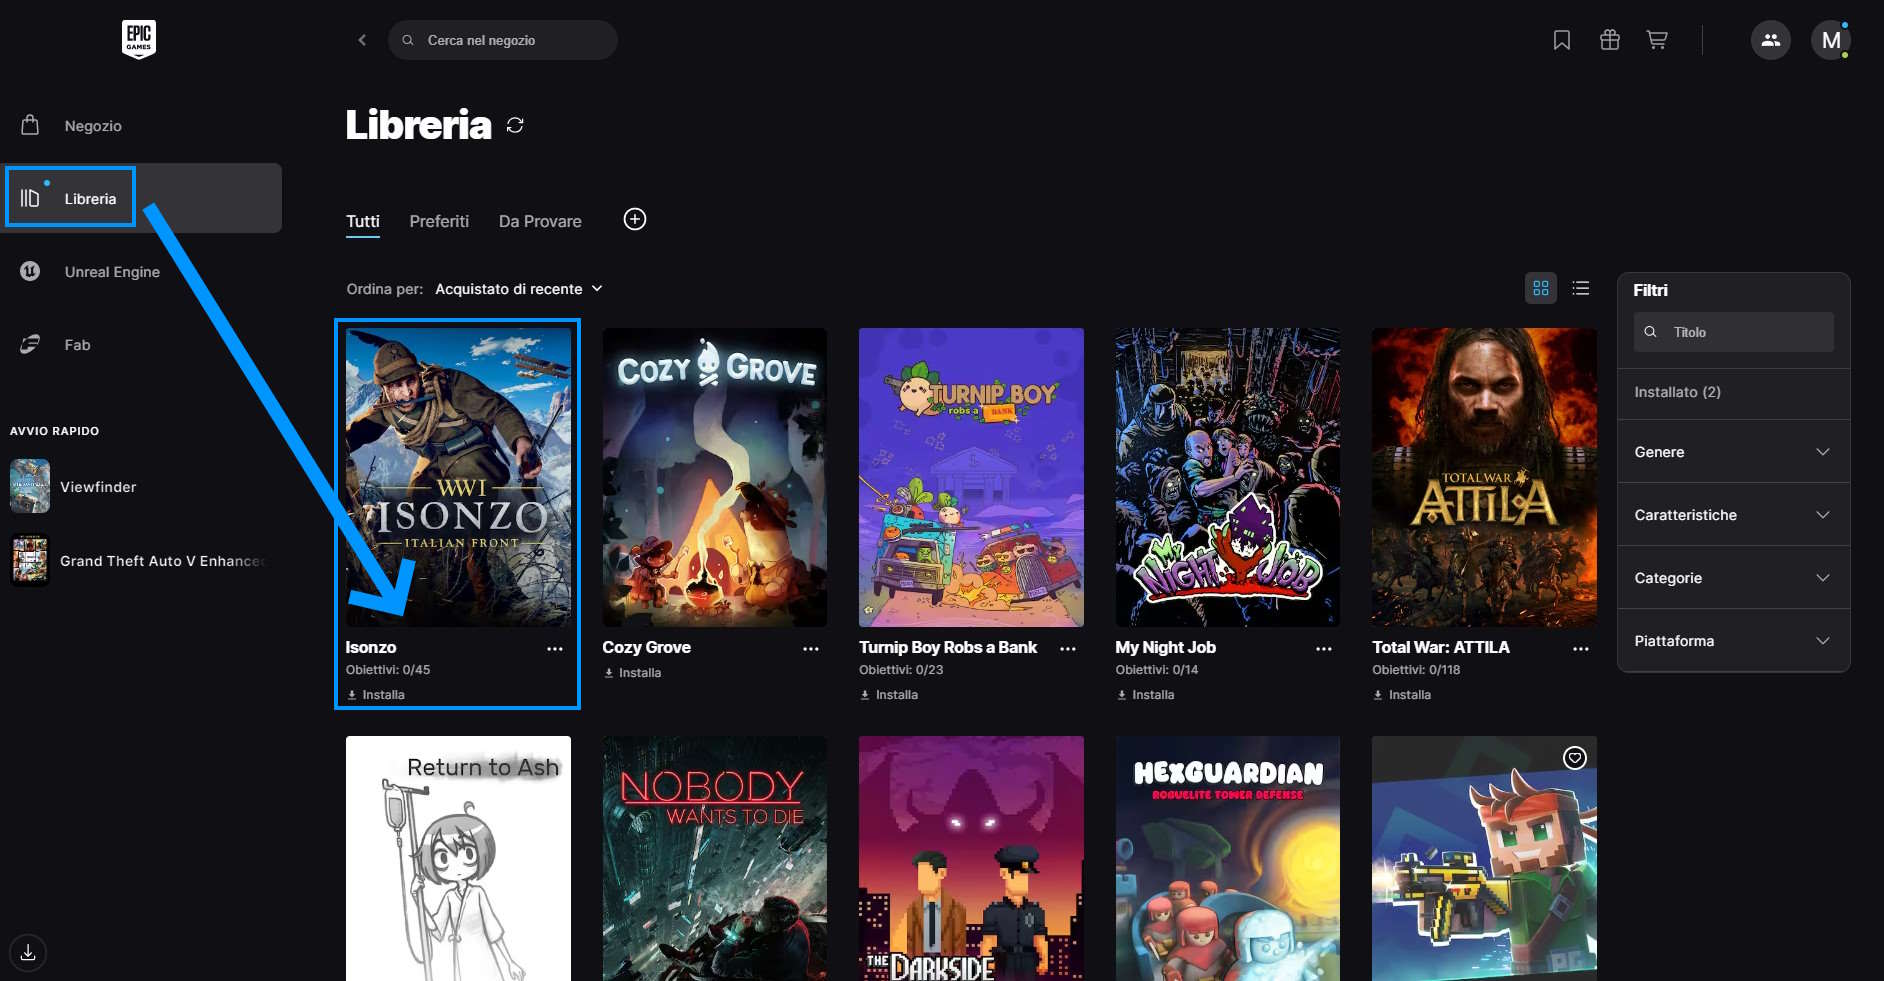Open the wishlist bookmark icon
This screenshot has height=981, width=1884.
[x=1561, y=40]
